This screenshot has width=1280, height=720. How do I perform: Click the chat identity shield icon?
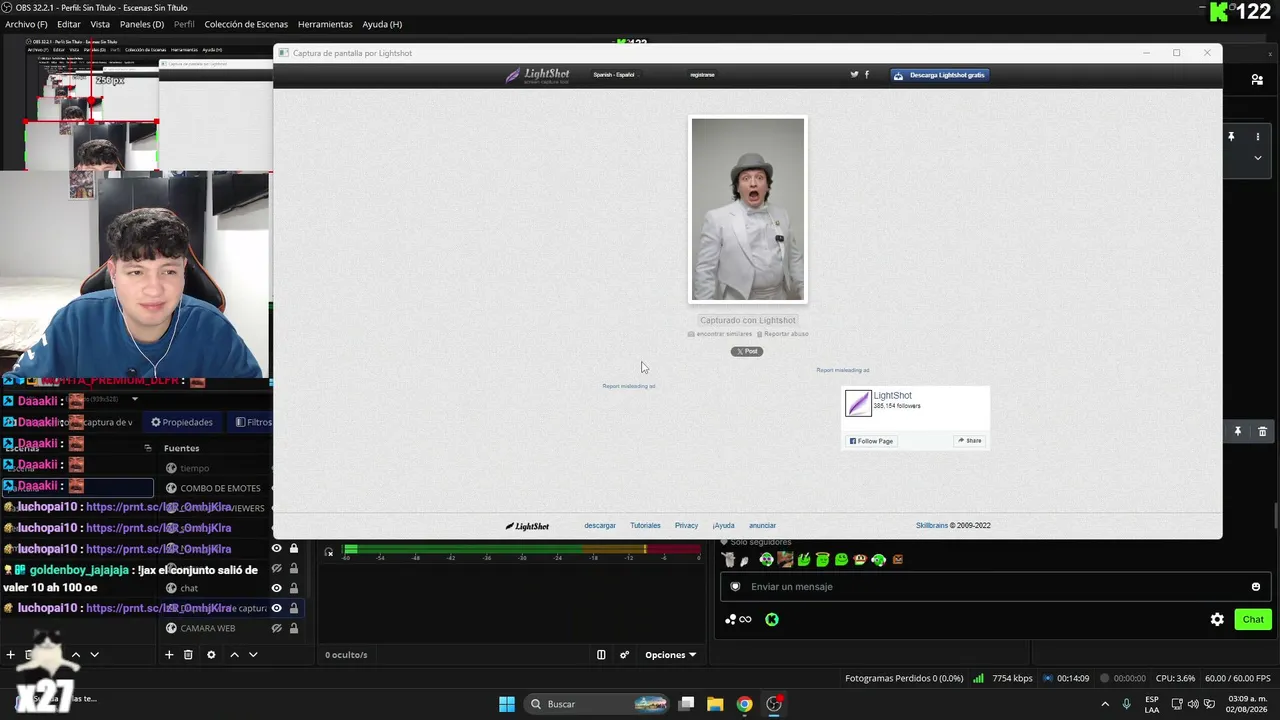coord(735,587)
